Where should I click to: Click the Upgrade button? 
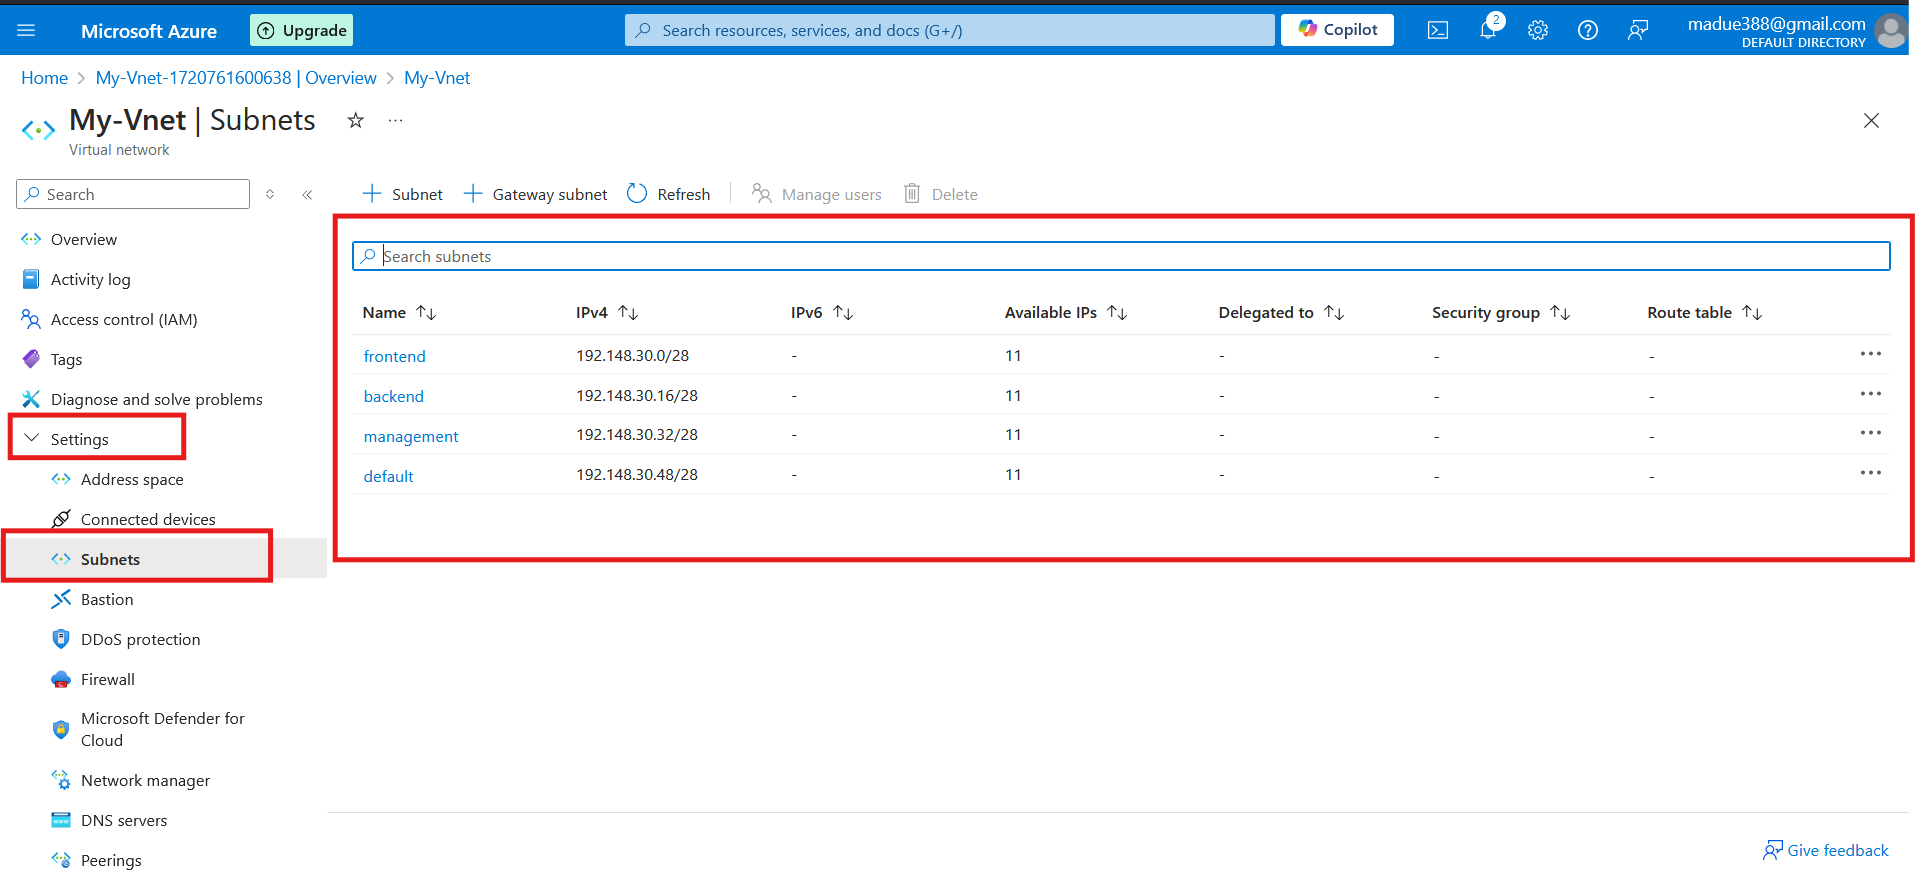pos(301,30)
